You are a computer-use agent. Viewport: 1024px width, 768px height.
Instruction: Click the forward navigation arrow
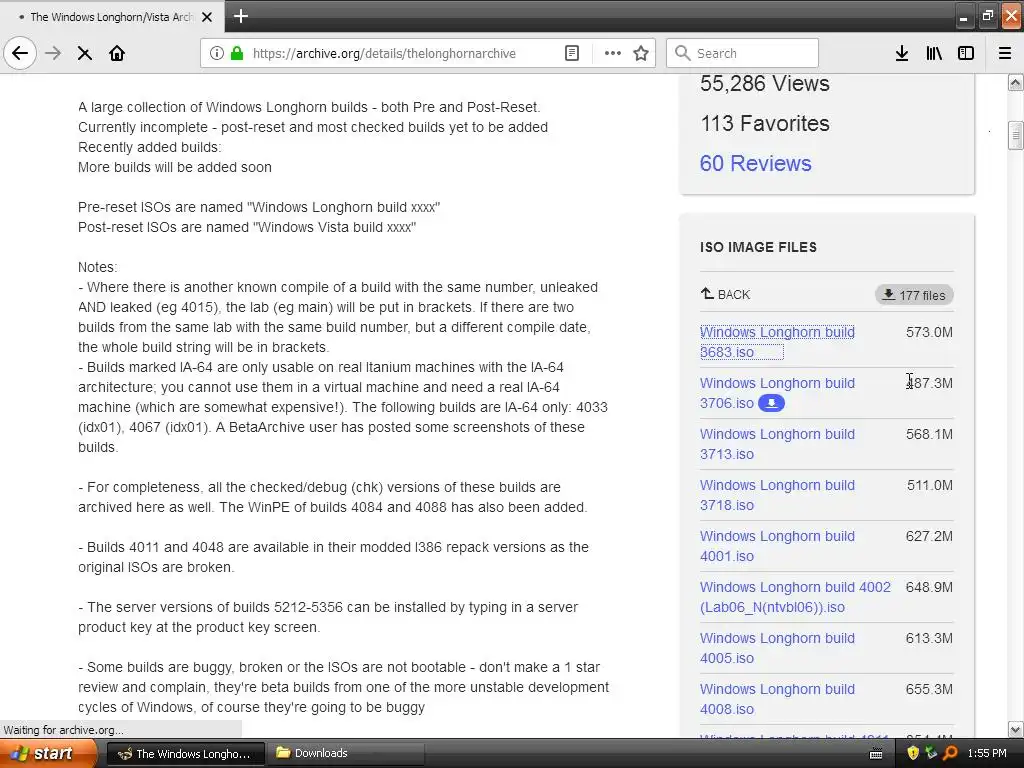click(53, 53)
